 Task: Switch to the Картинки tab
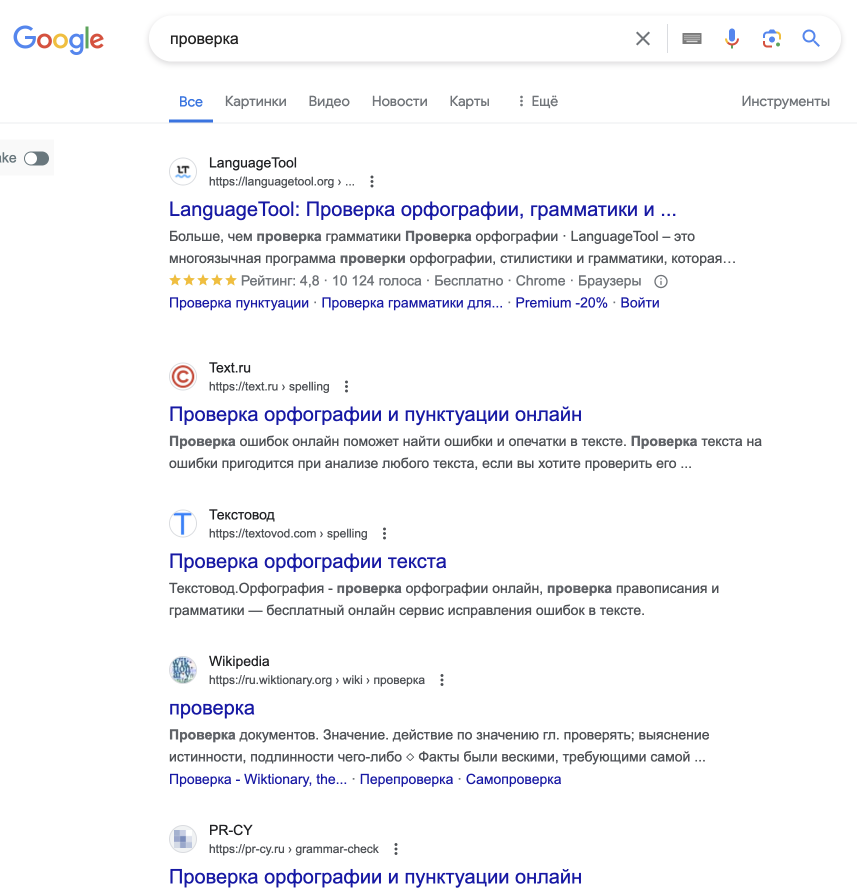click(x=256, y=101)
